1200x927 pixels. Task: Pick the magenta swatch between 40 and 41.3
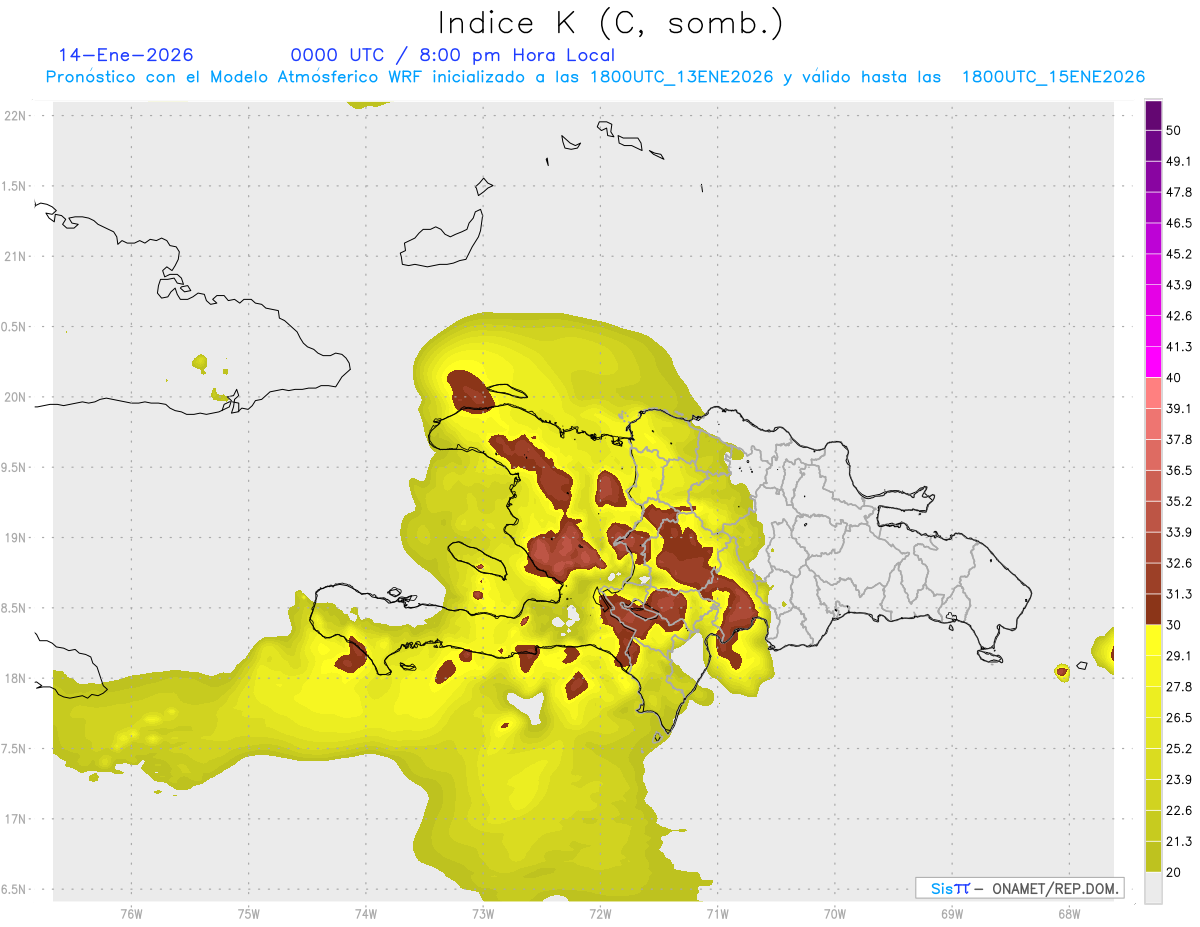tap(1153, 362)
